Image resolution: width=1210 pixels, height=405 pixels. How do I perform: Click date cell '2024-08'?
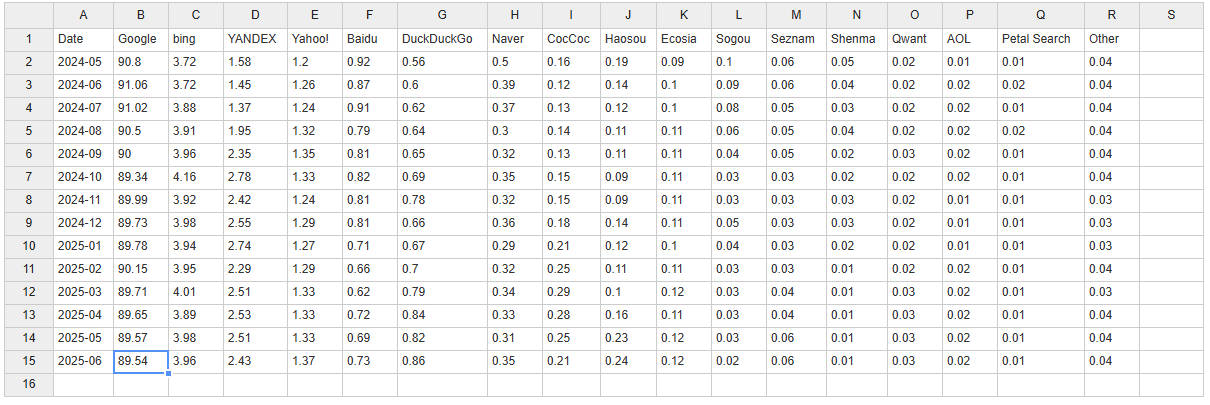tap(83, 131)
